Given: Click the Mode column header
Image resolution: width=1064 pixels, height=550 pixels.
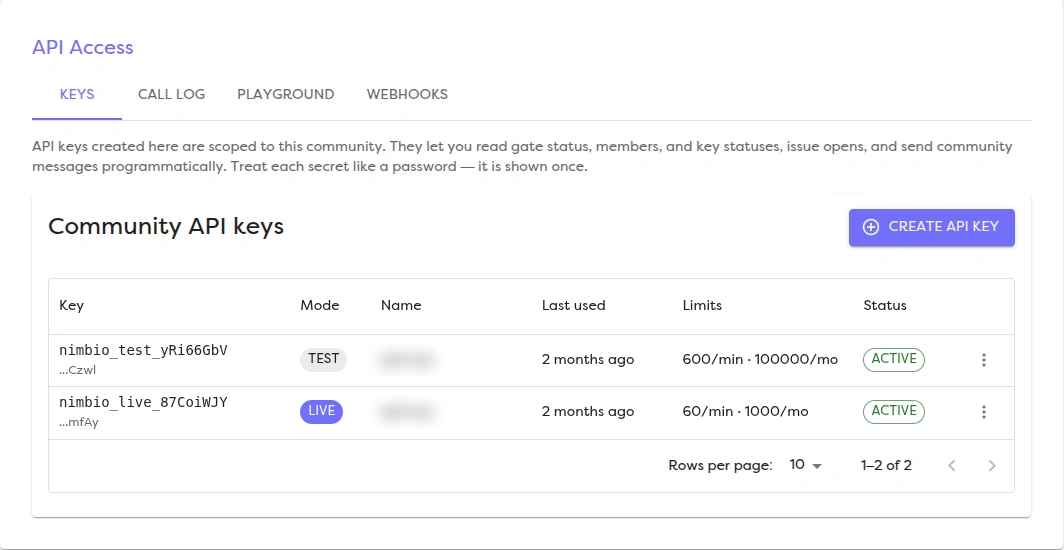Looking at the screenshot, I should click(320, 306).
